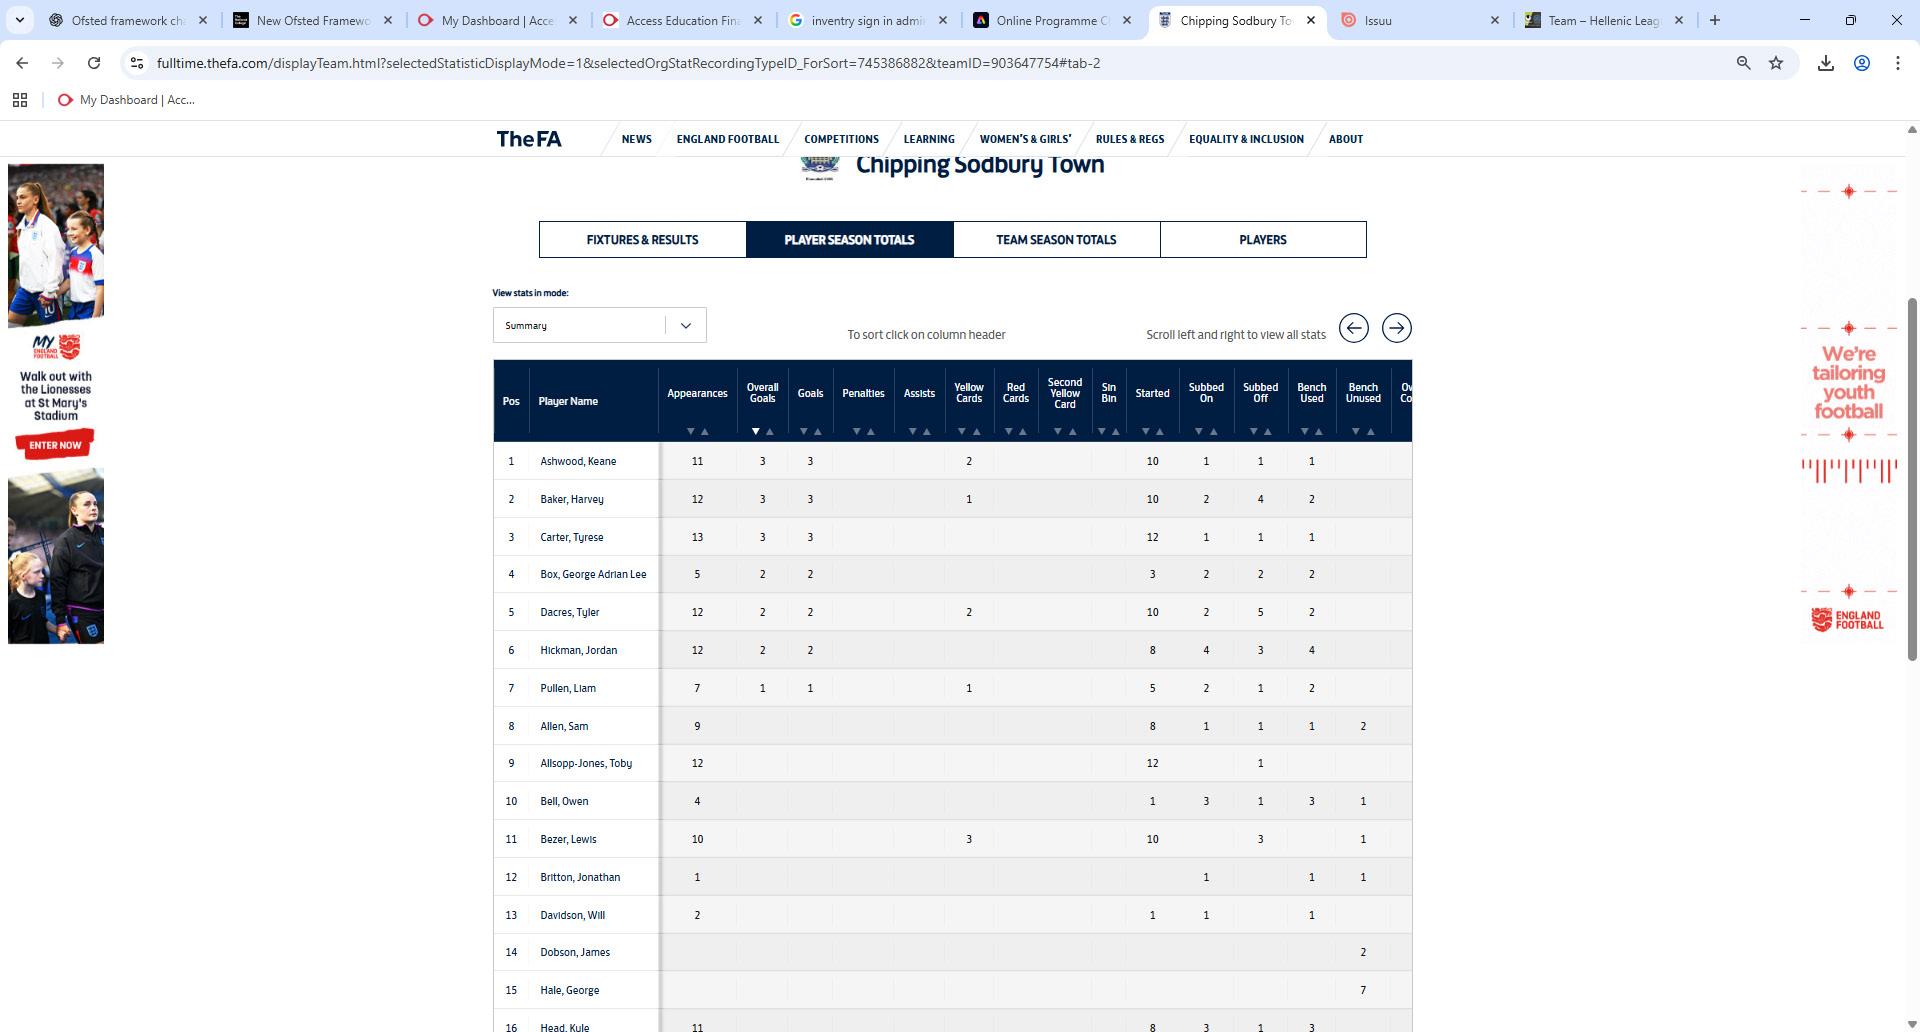Open player Box, George Adrian Lee
The height and width of the screenshot is (1032, 1920).
click(593, 574)
